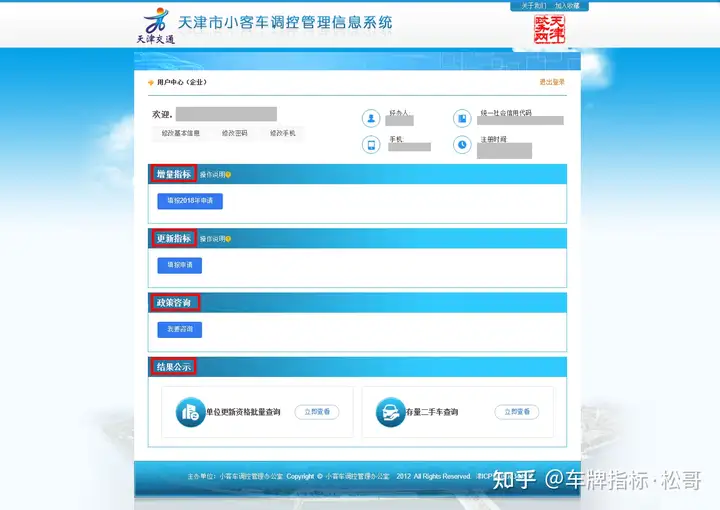The width and height of the screenshot is (720, 510).
Task: Click the Tianjin Jiaotong logo
Action: (156, 26)
